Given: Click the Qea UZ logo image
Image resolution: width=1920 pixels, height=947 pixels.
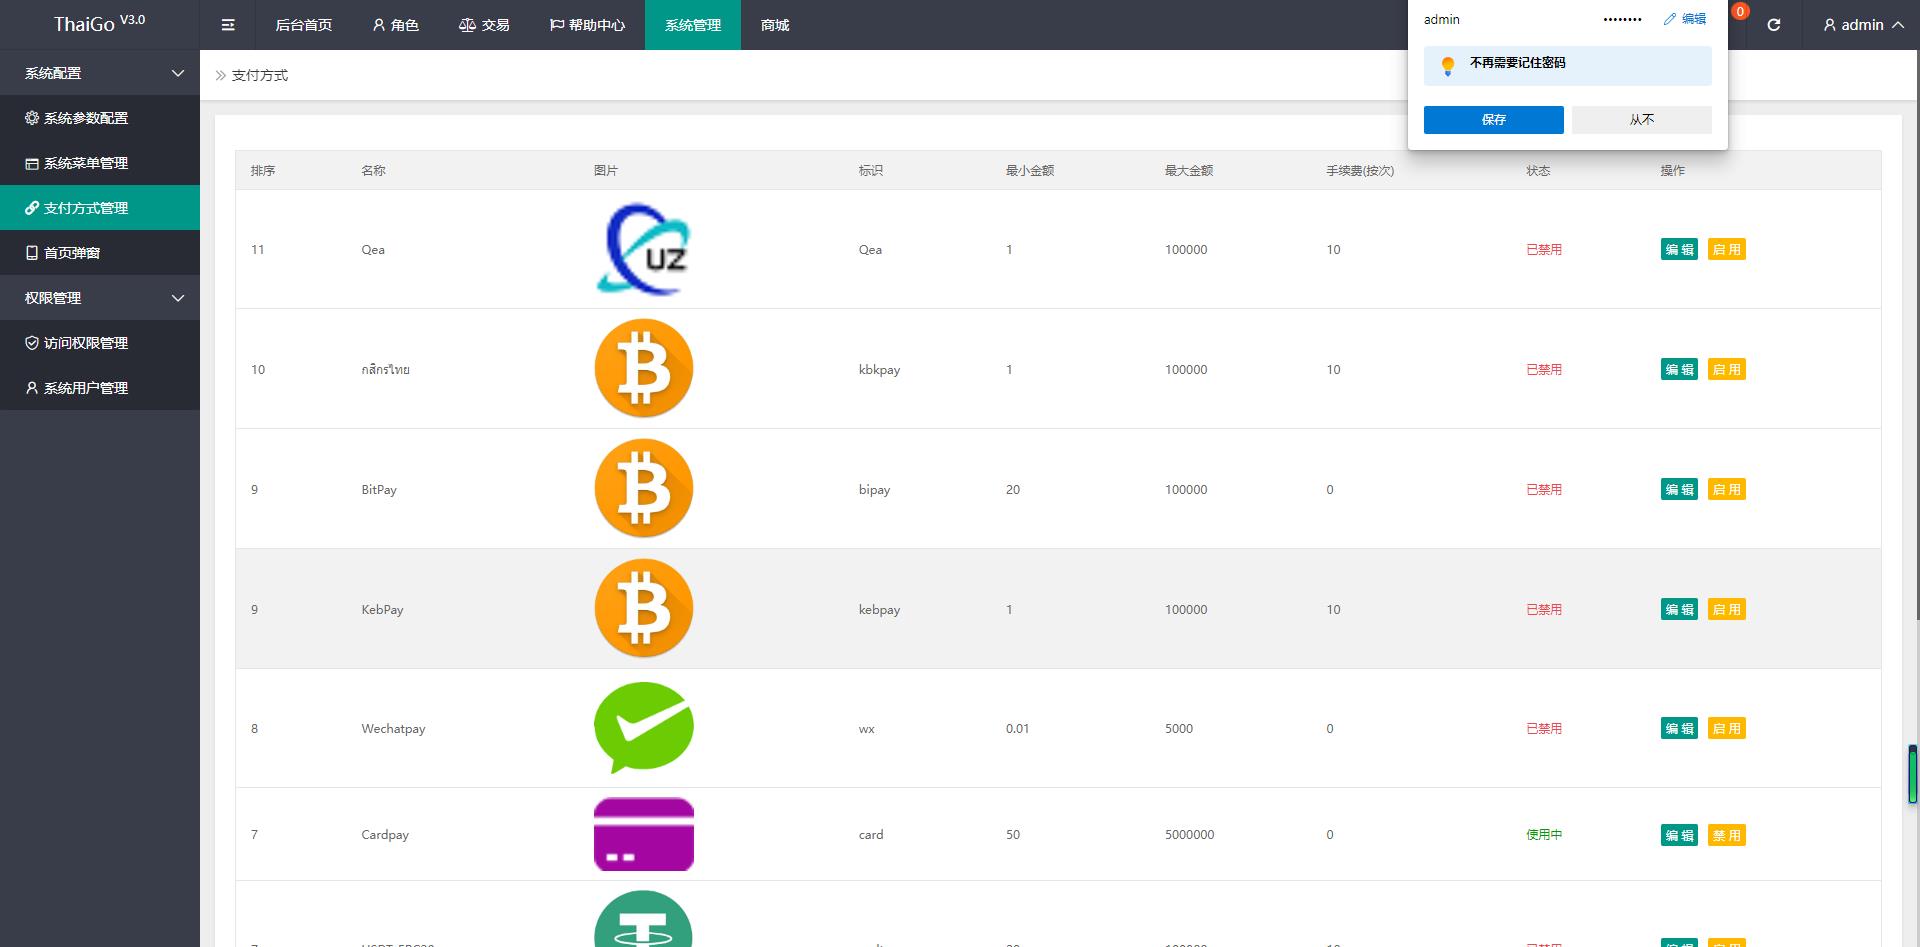Looking at the screenshot, I should click(644, 249).
